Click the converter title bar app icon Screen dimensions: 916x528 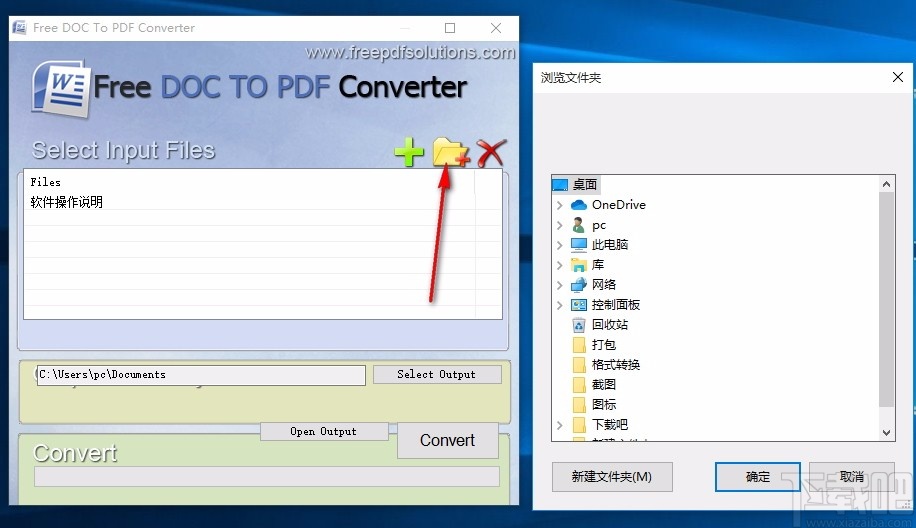pos(20,27)
